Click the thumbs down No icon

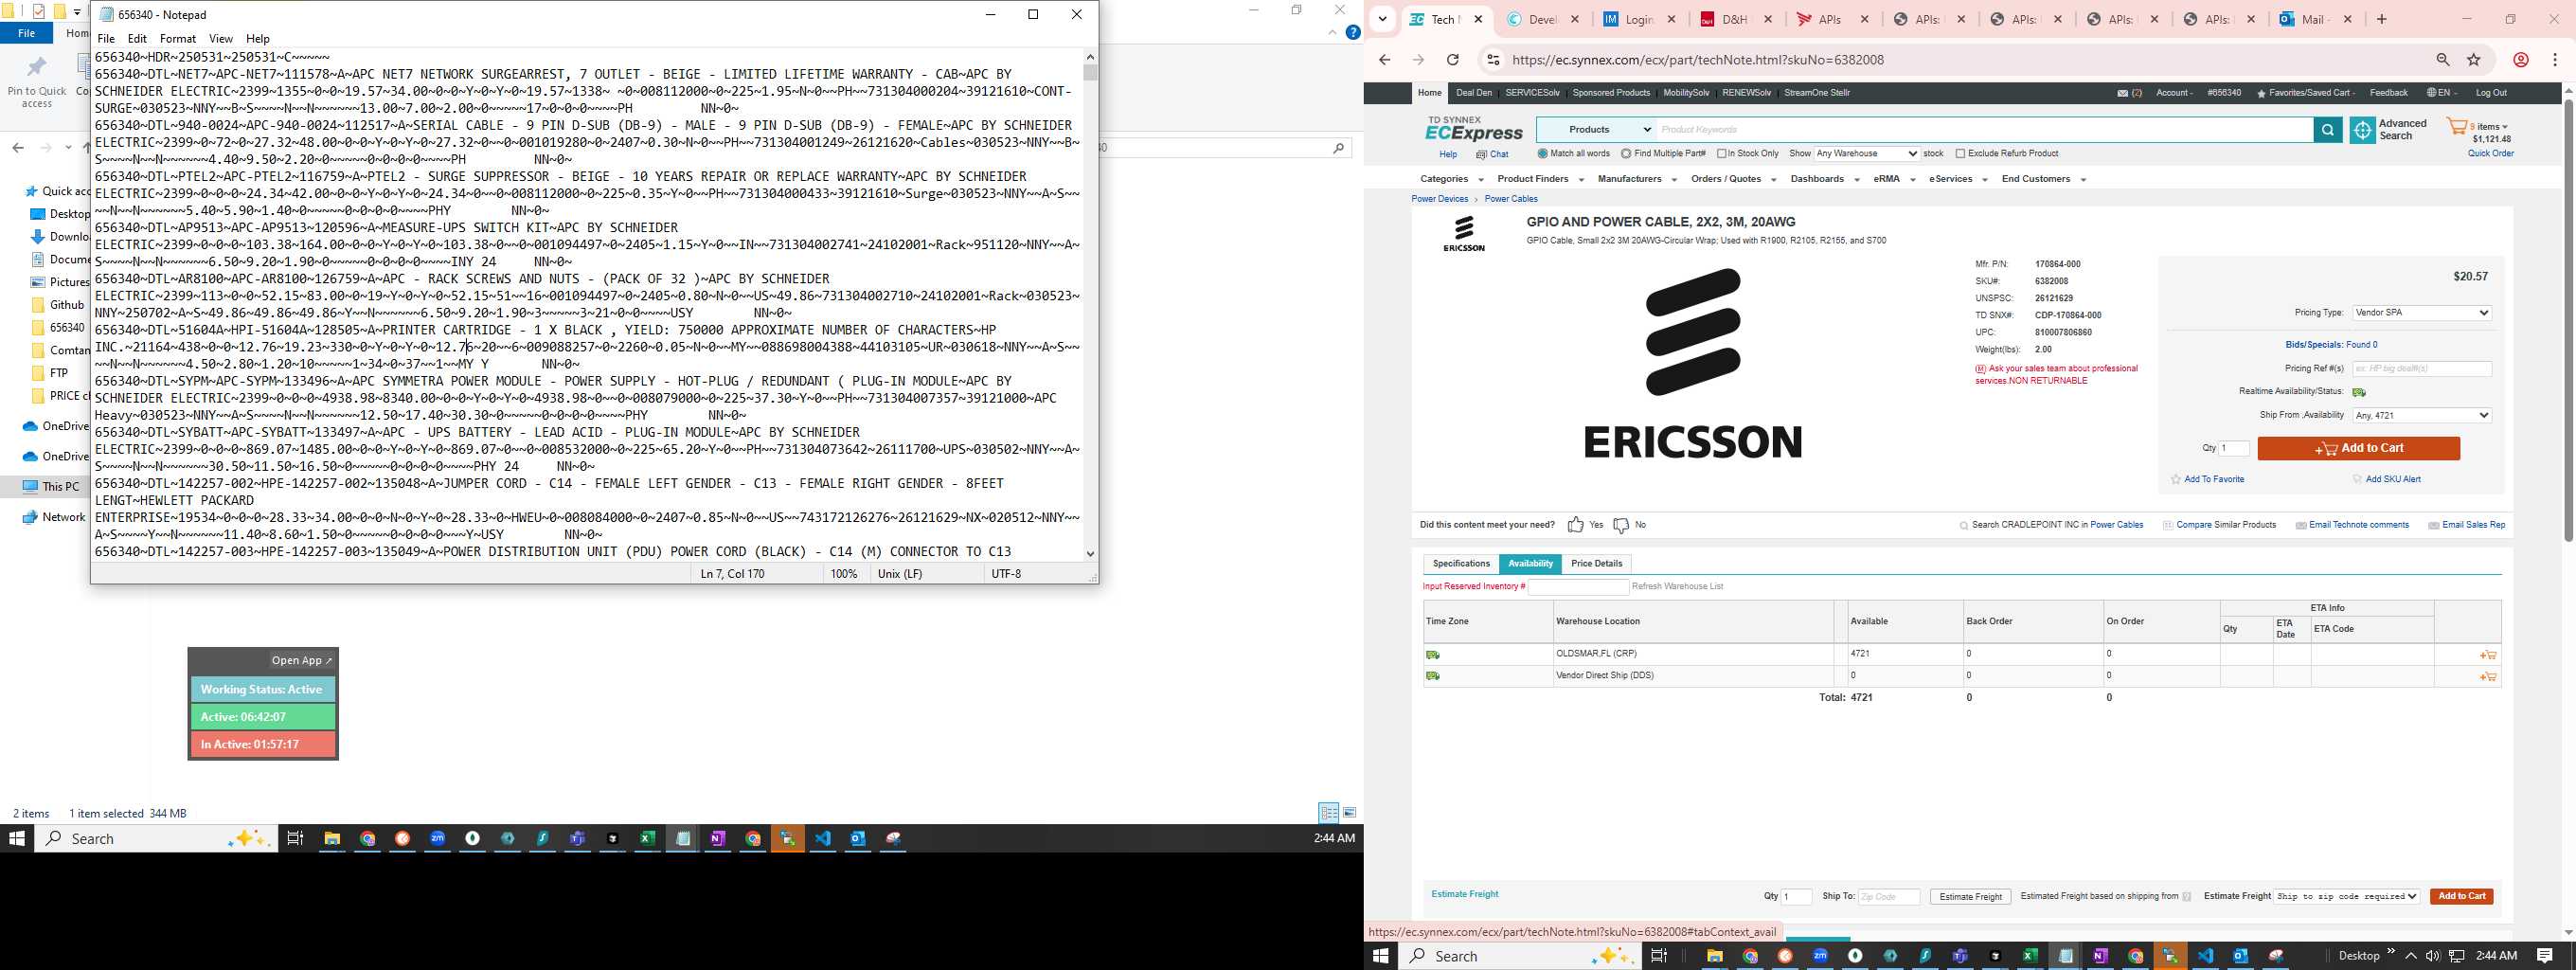point(1621,525)
